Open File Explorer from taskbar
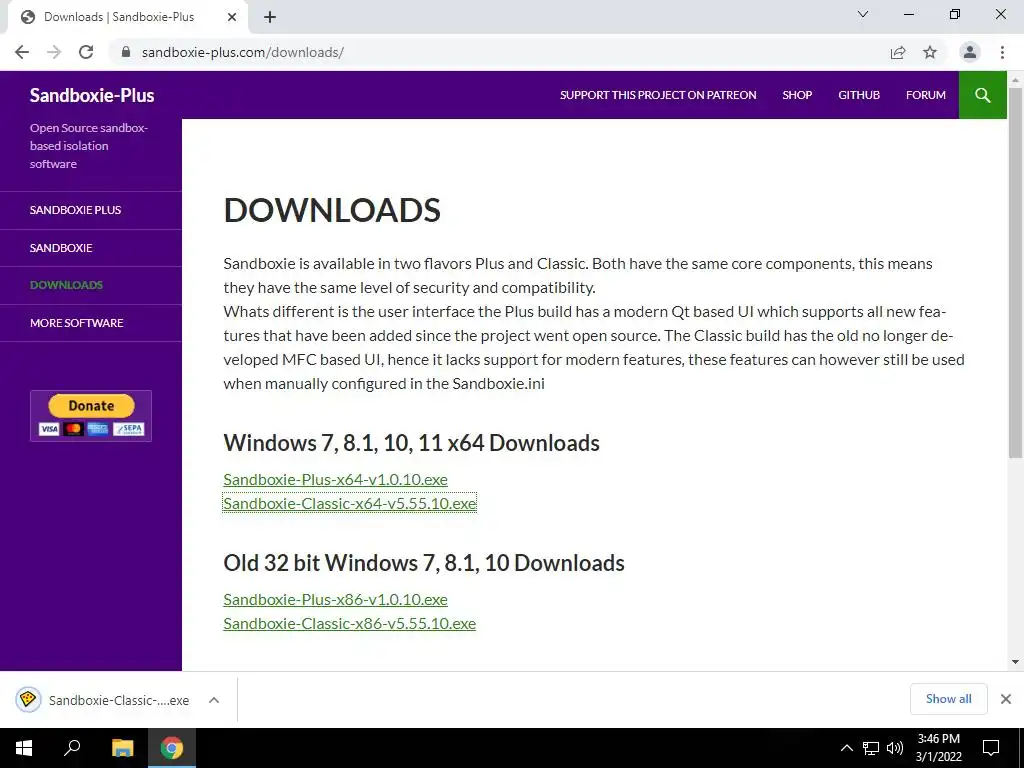The height and width of the screenshot is (768, 1024). (x=122, y=748)
